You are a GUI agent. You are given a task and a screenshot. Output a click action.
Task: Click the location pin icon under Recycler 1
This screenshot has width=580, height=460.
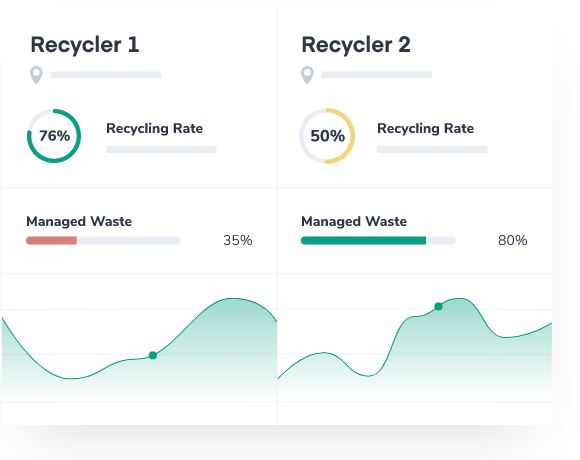[x=36, y=75]
